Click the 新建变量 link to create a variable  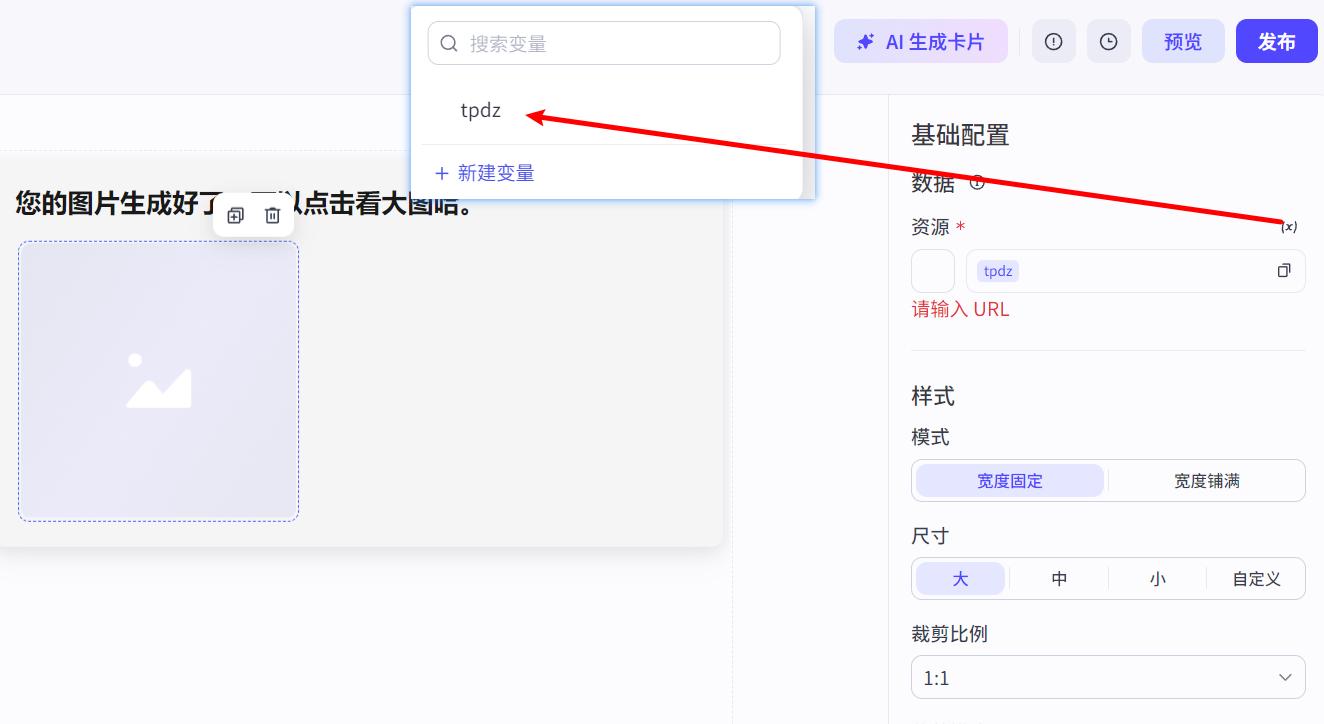(484, 172)
